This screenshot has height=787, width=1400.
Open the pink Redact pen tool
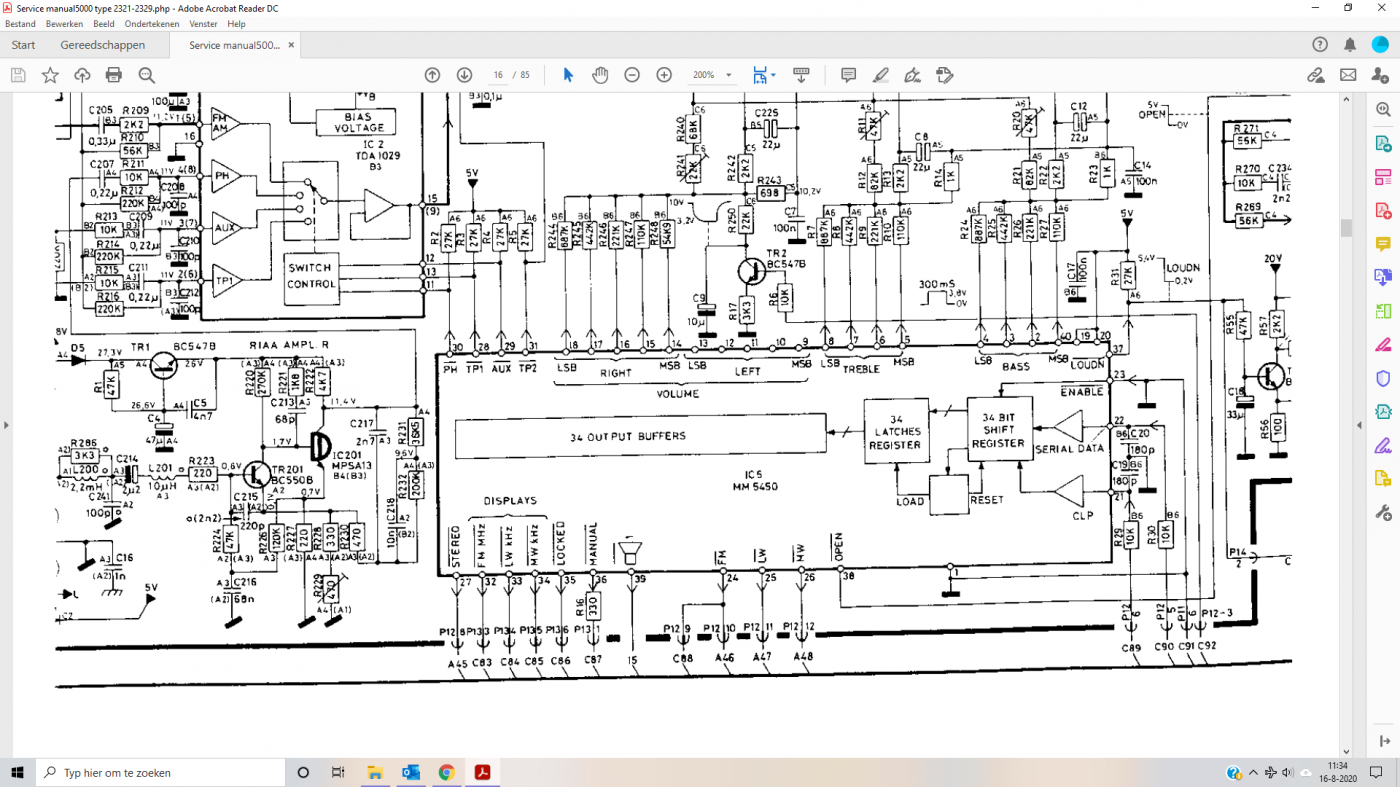1383,345
